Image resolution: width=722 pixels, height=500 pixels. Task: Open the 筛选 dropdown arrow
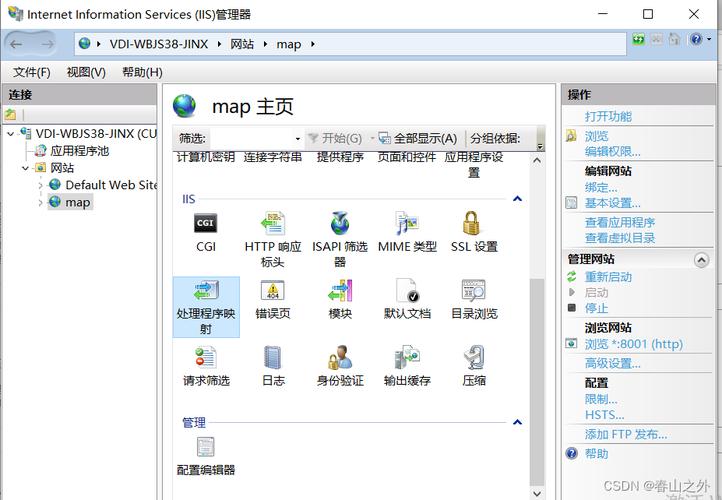pyautogui.click(x=297, y=139)
